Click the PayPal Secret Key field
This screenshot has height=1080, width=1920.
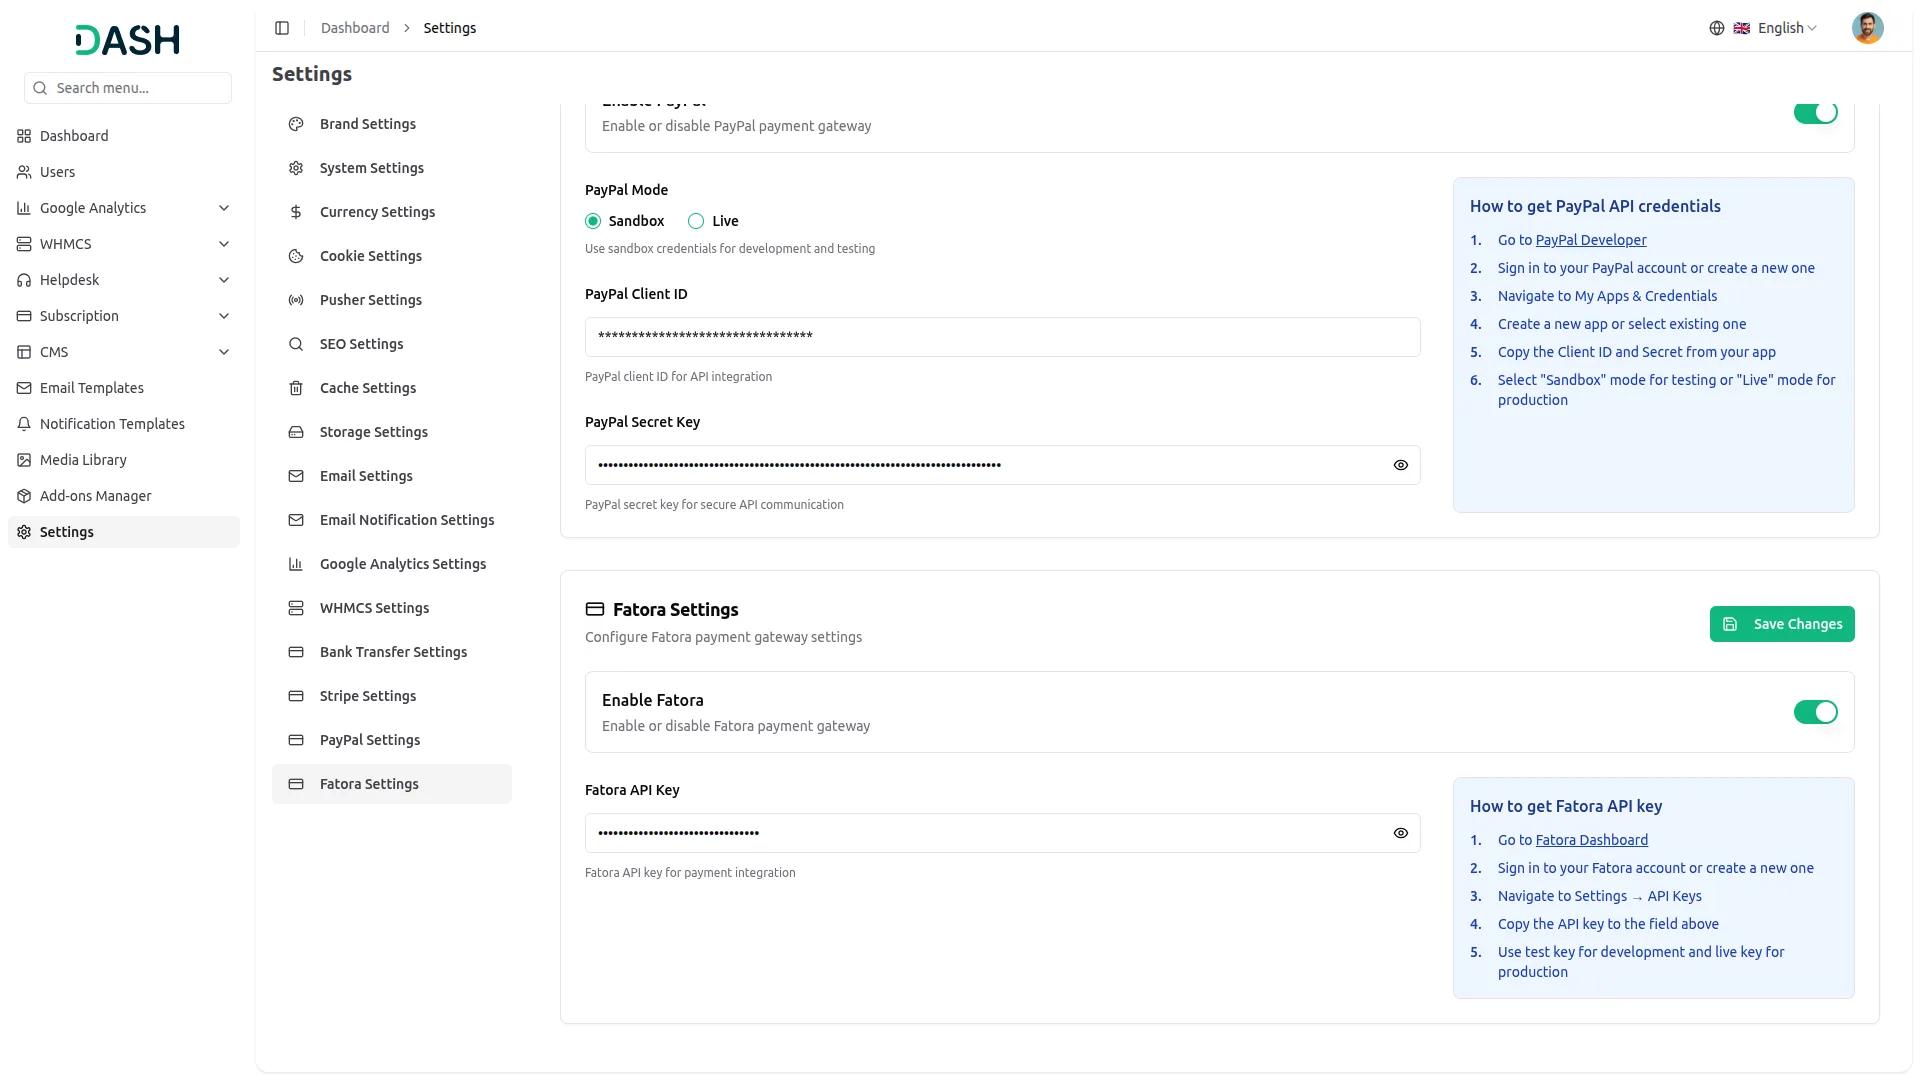1002,465
